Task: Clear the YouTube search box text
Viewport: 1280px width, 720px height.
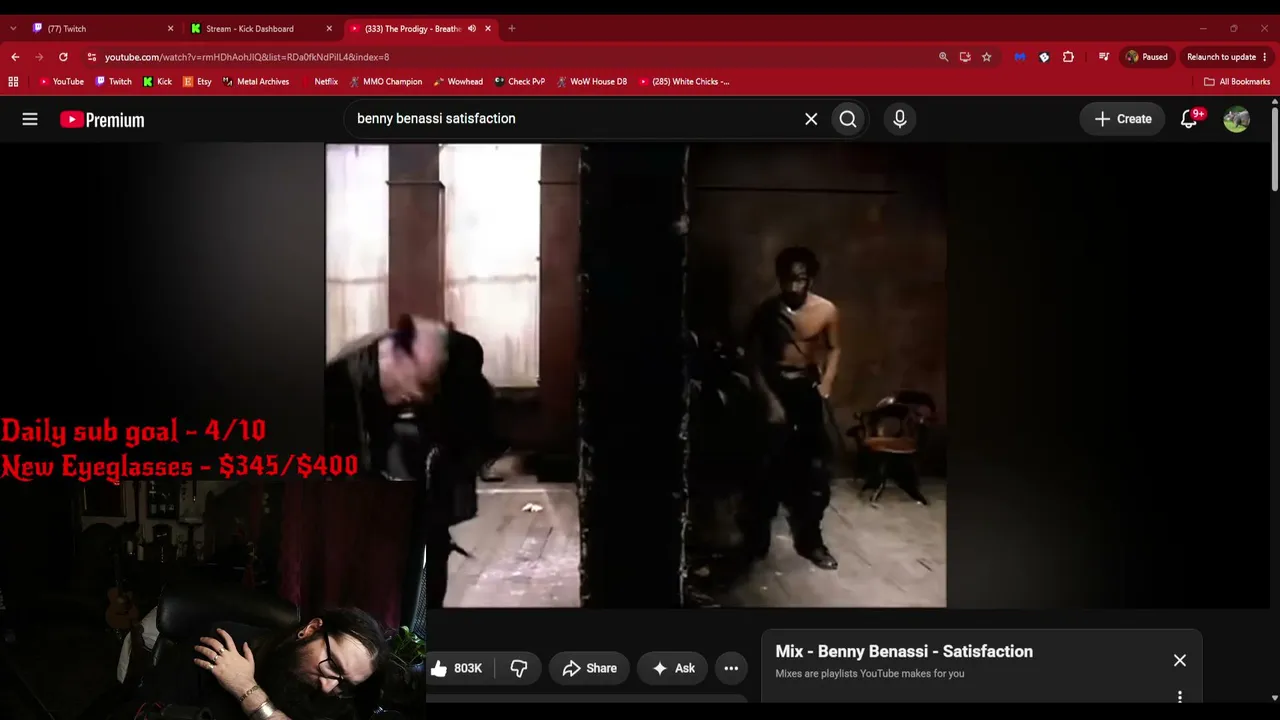Action: (x=811, y=119)
